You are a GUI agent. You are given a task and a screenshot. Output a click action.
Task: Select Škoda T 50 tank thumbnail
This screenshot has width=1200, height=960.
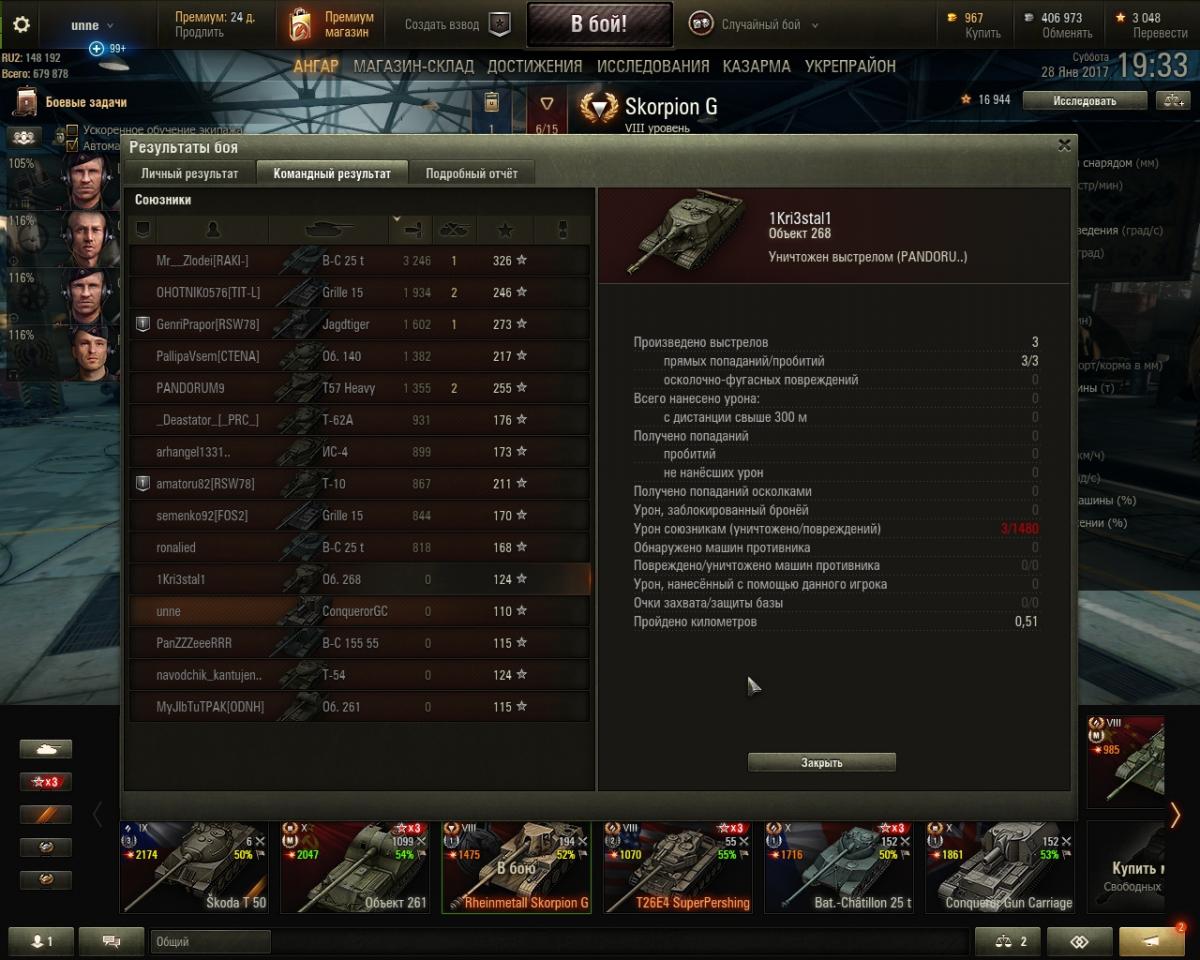pos(194,867)
